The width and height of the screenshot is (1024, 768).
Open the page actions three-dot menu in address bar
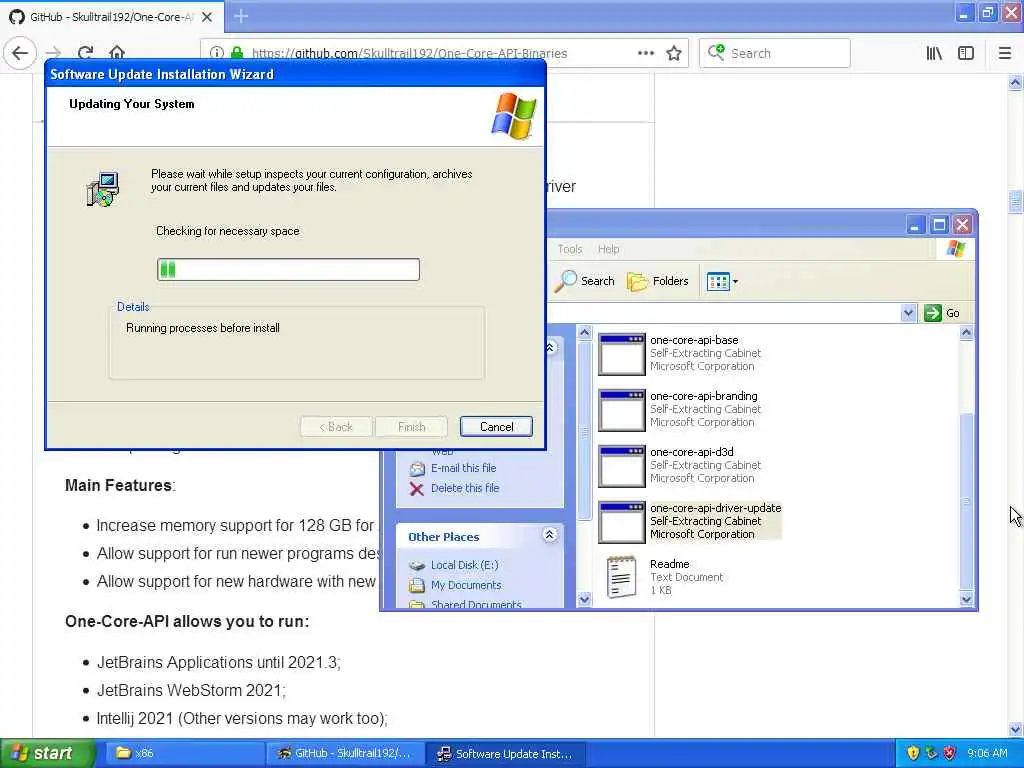[x=645, y=53]
